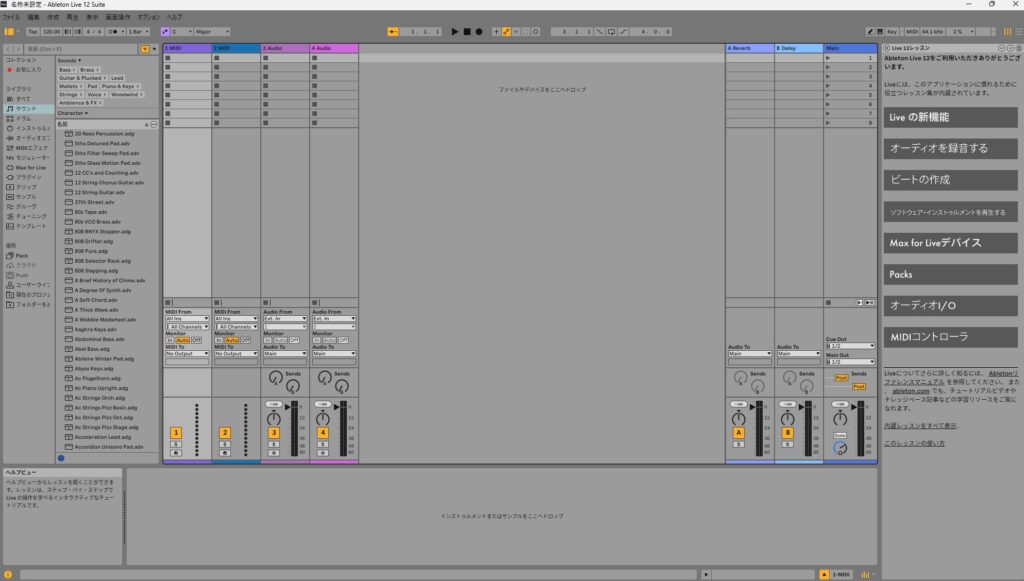Toggle the Punch-In switch icon
Image resolution: width=1024 pixels, height=581 pixels.
pos(599,31)
